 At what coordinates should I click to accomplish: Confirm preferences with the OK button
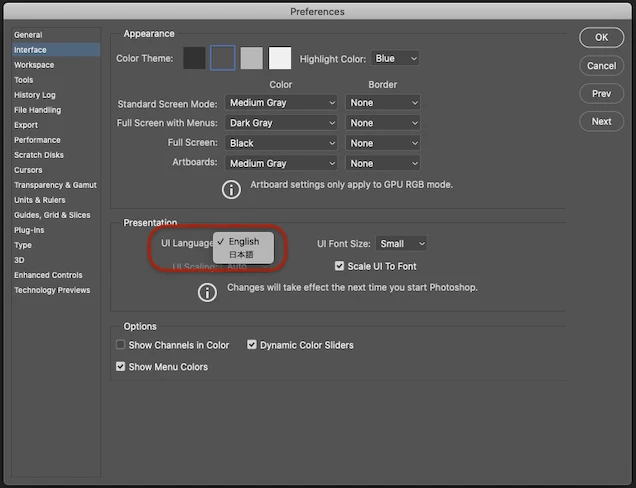click(602, 38)
